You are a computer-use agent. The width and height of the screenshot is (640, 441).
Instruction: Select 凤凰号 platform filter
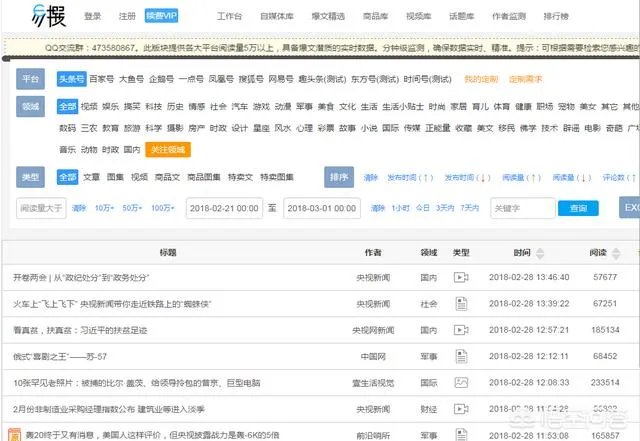click(x=221, y=79)
